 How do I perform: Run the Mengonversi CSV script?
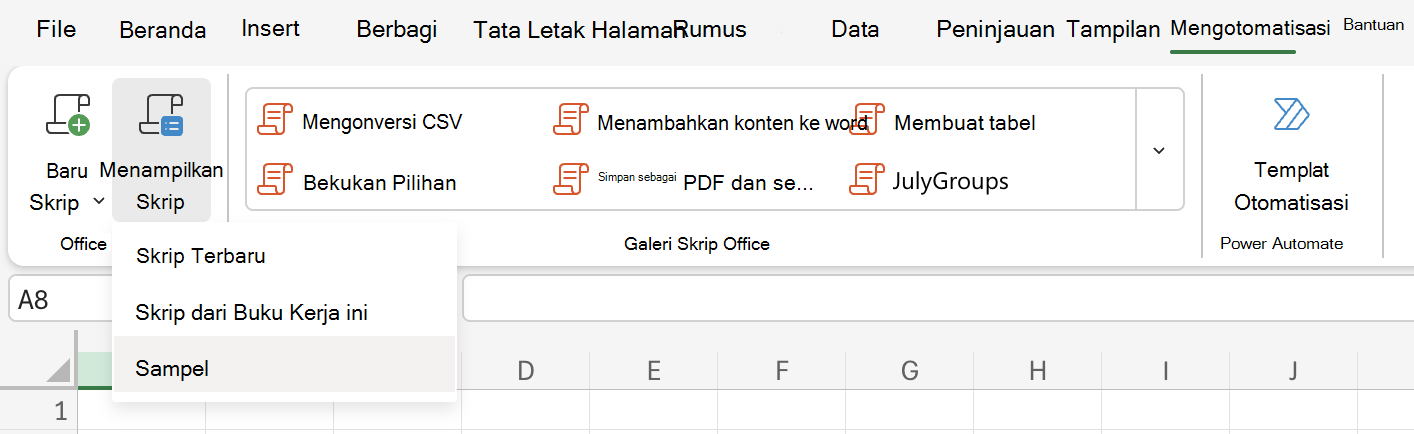pos(360,122)
